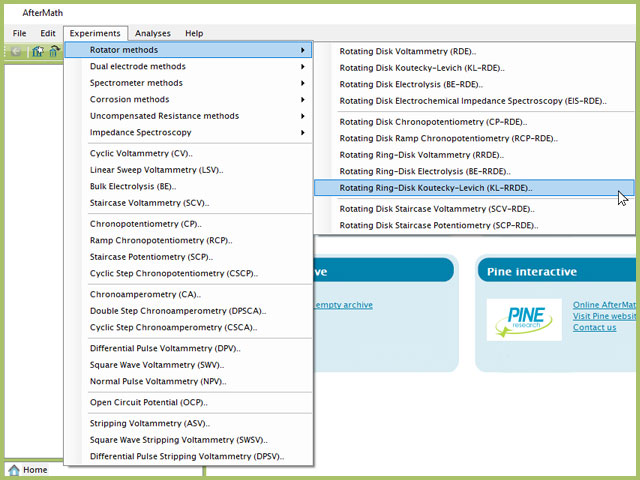This screenshot has height=480, width=640.
Task: Expand the Spectrometer methods submenu
Action: (189, 83)
